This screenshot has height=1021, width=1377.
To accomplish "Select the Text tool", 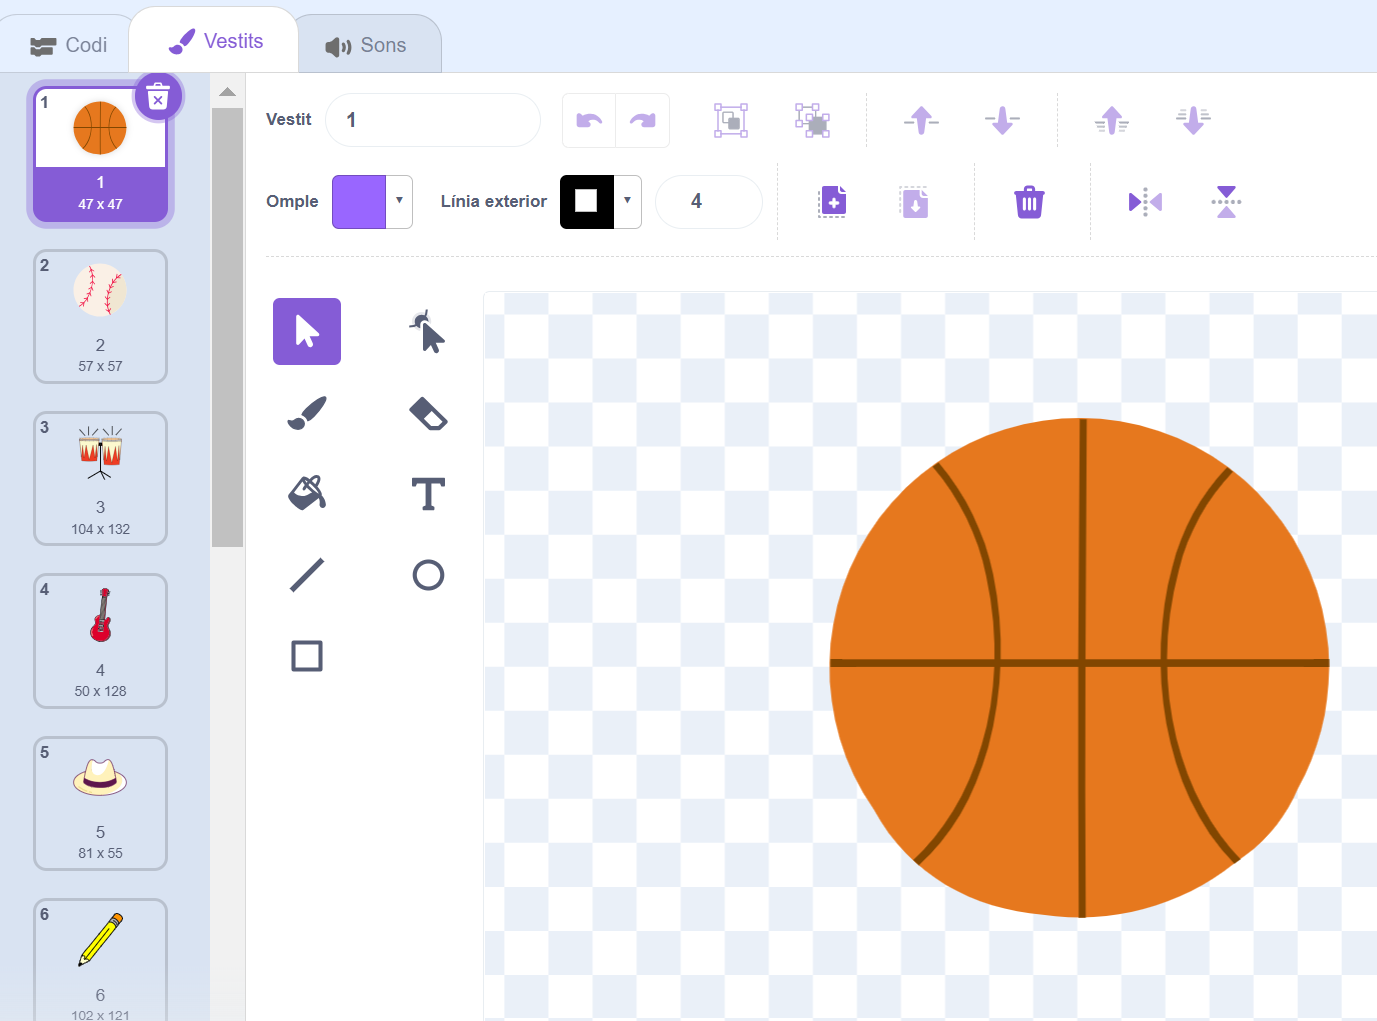I will 428,494.
